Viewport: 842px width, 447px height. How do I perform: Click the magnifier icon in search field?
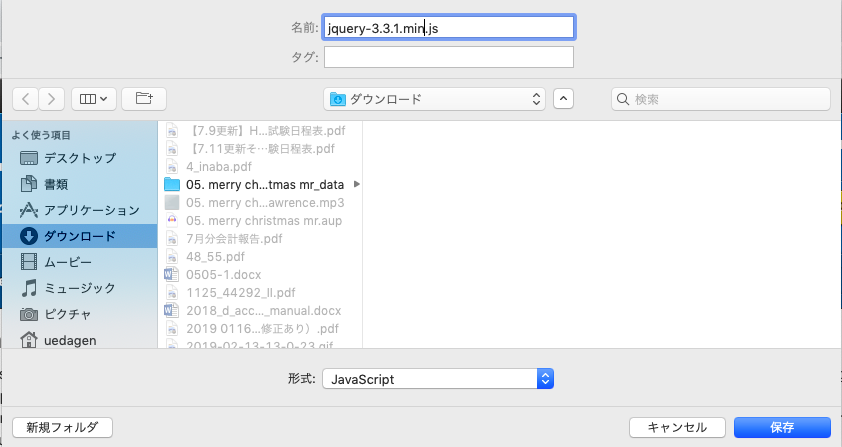[623, 99]
